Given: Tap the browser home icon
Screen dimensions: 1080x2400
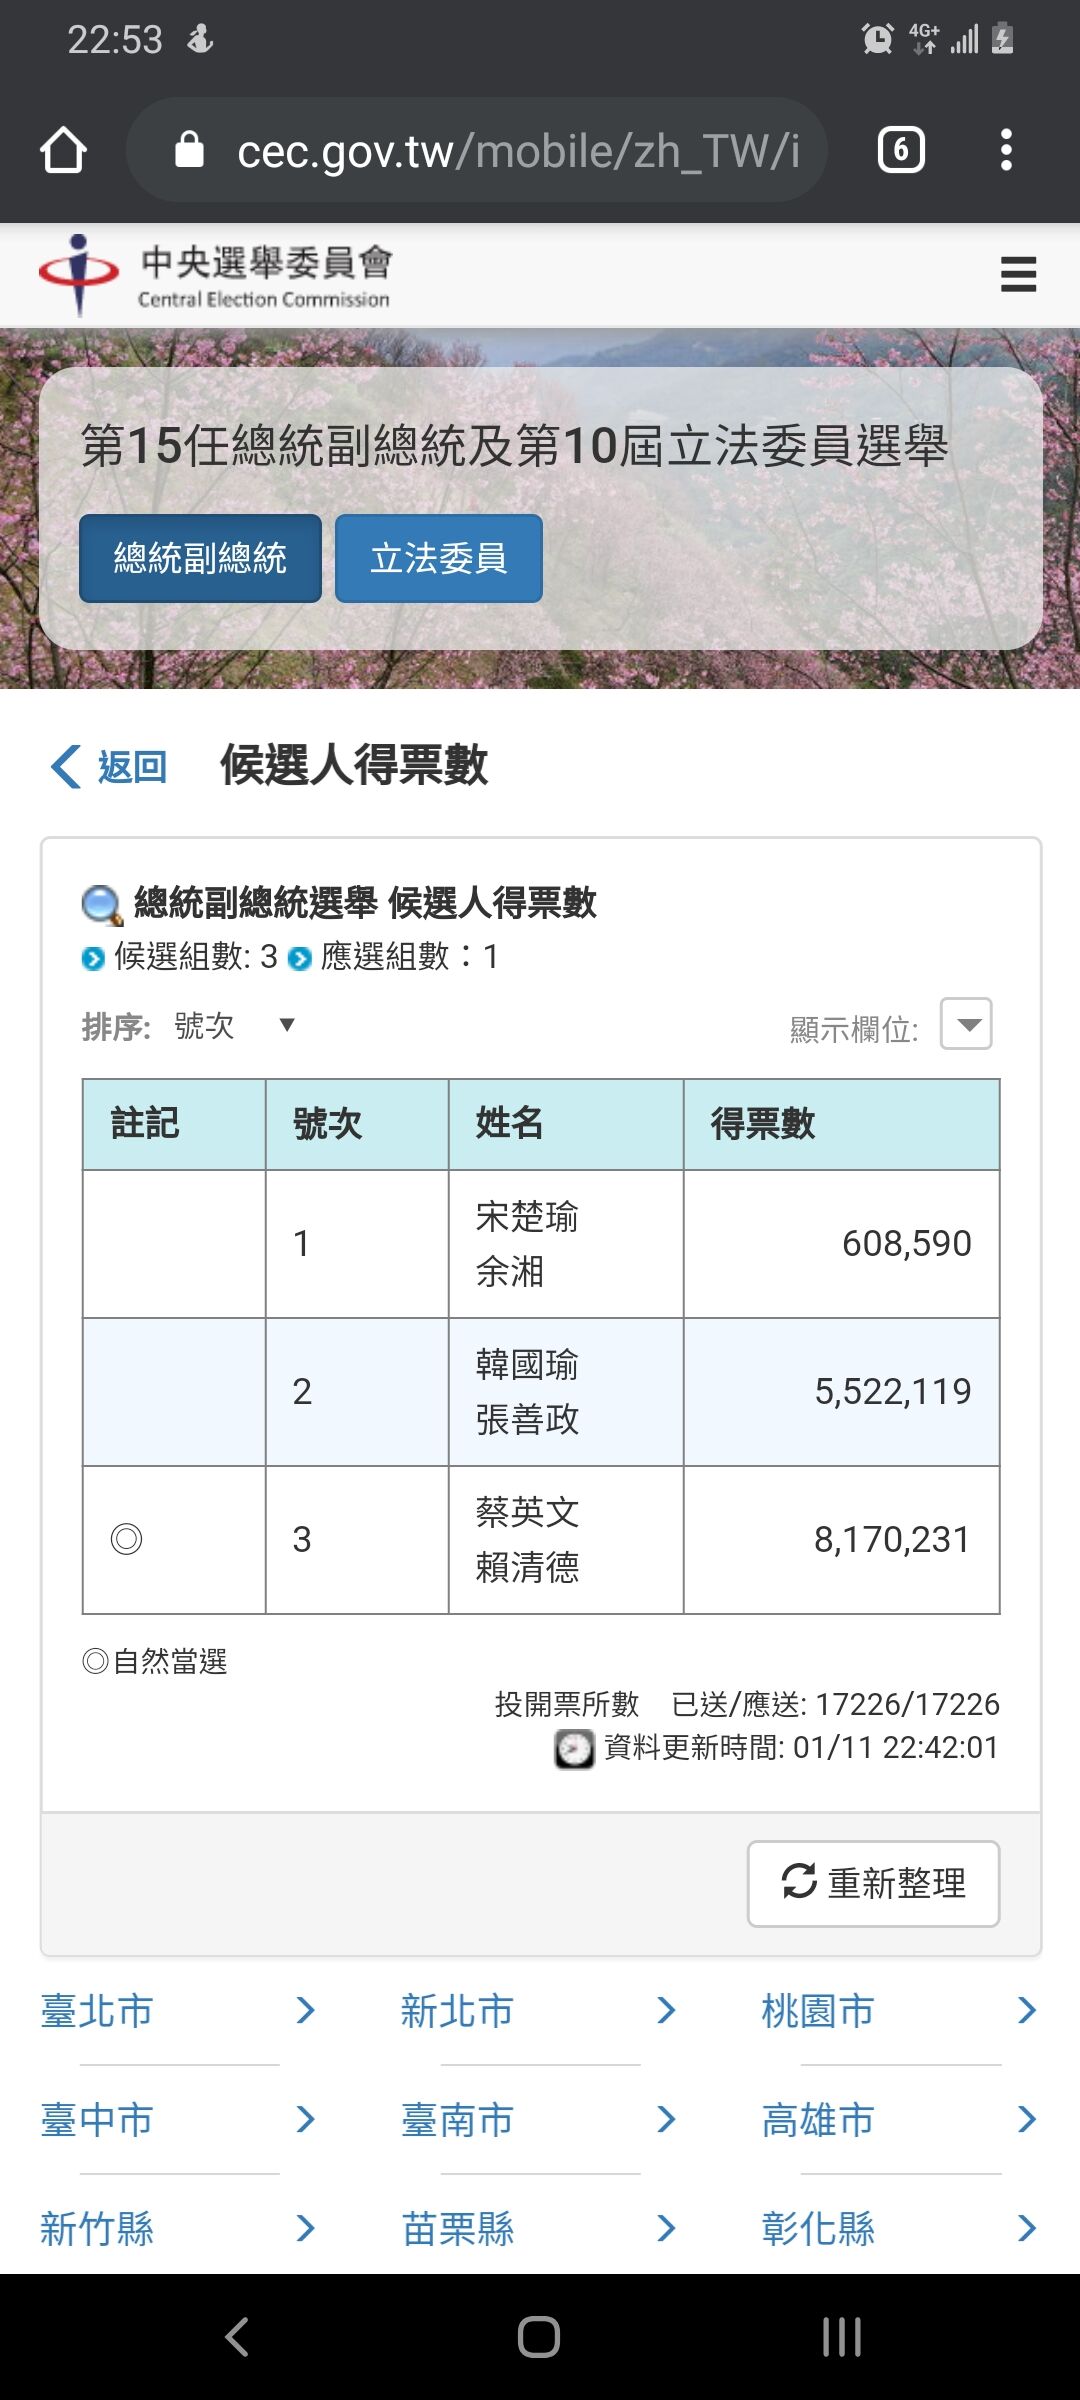Looking at the screenshot, I should coord(63,151).
